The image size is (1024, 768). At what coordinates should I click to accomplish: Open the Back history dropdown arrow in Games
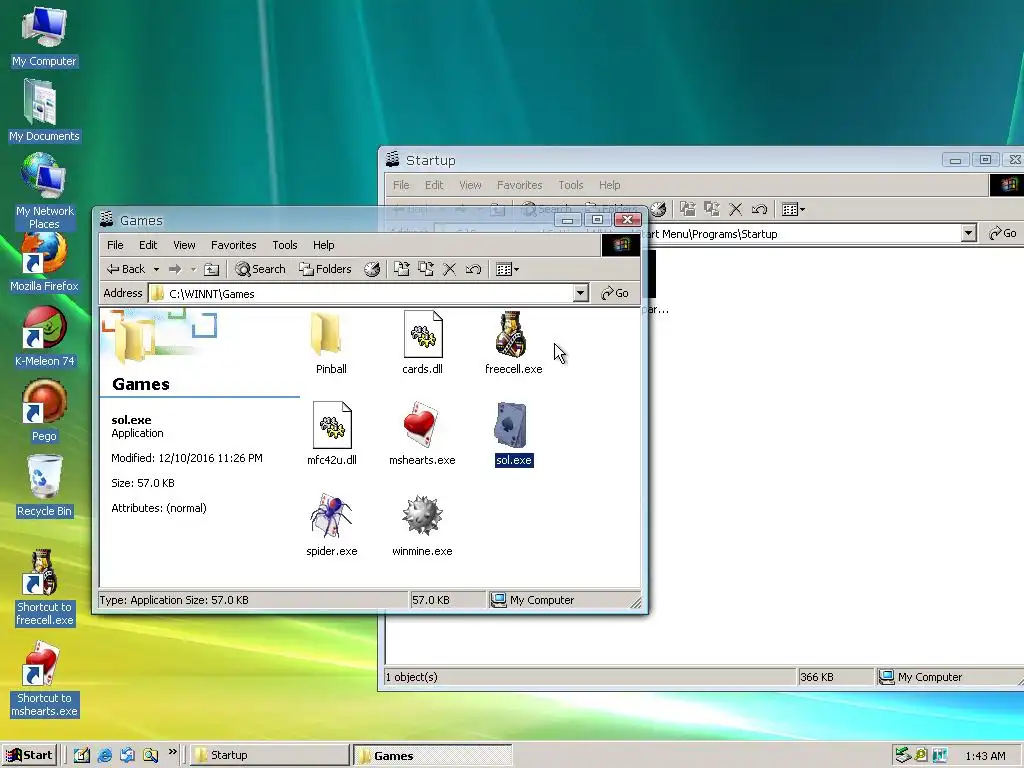pyautogui.click(x=156, y=269)
